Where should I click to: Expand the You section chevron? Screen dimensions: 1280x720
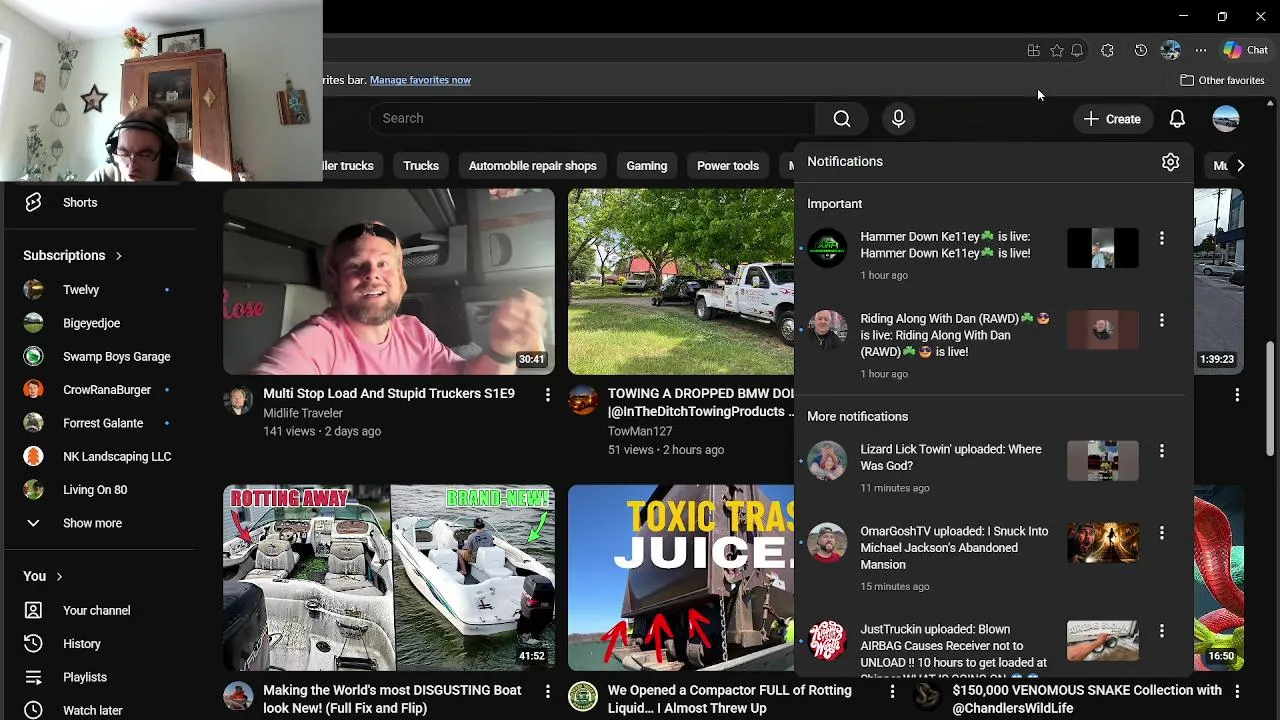(x=59, y=577)
